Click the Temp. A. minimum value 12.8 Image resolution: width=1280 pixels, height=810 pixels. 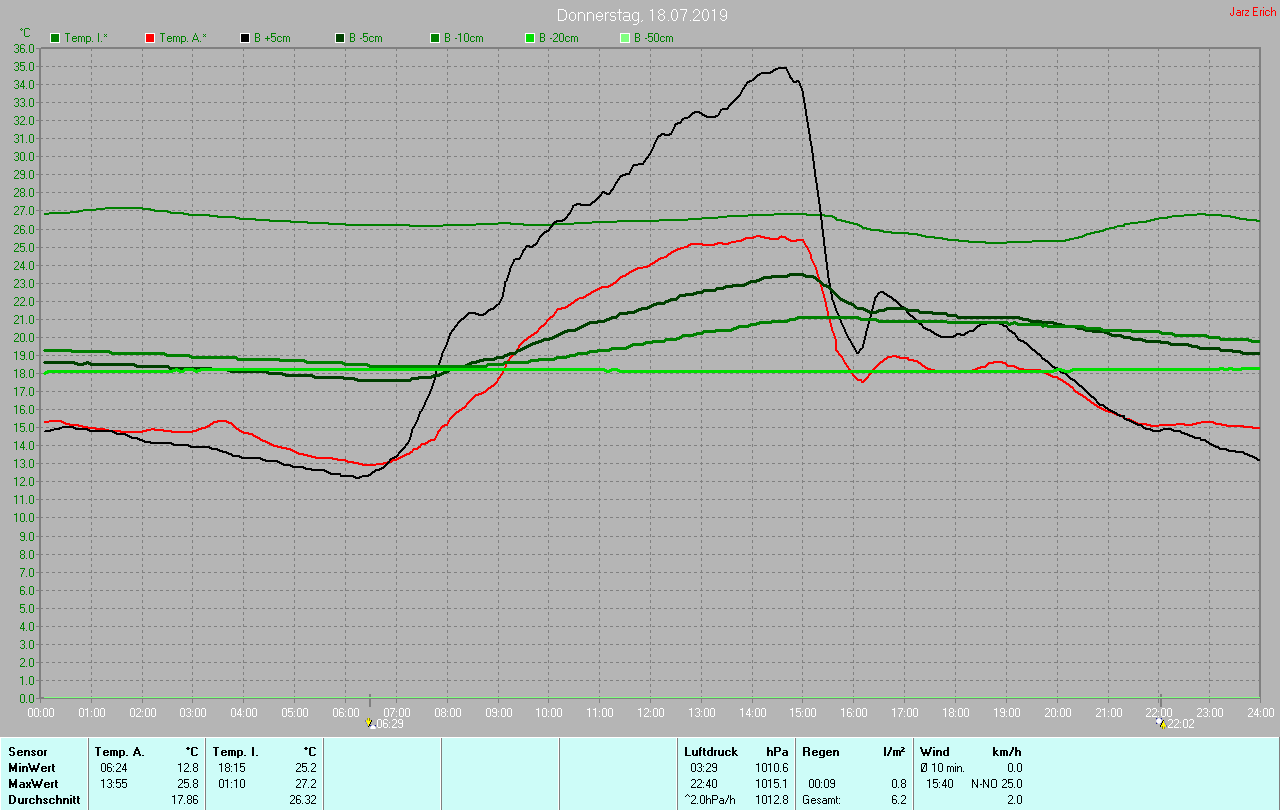tap(187, 767)
